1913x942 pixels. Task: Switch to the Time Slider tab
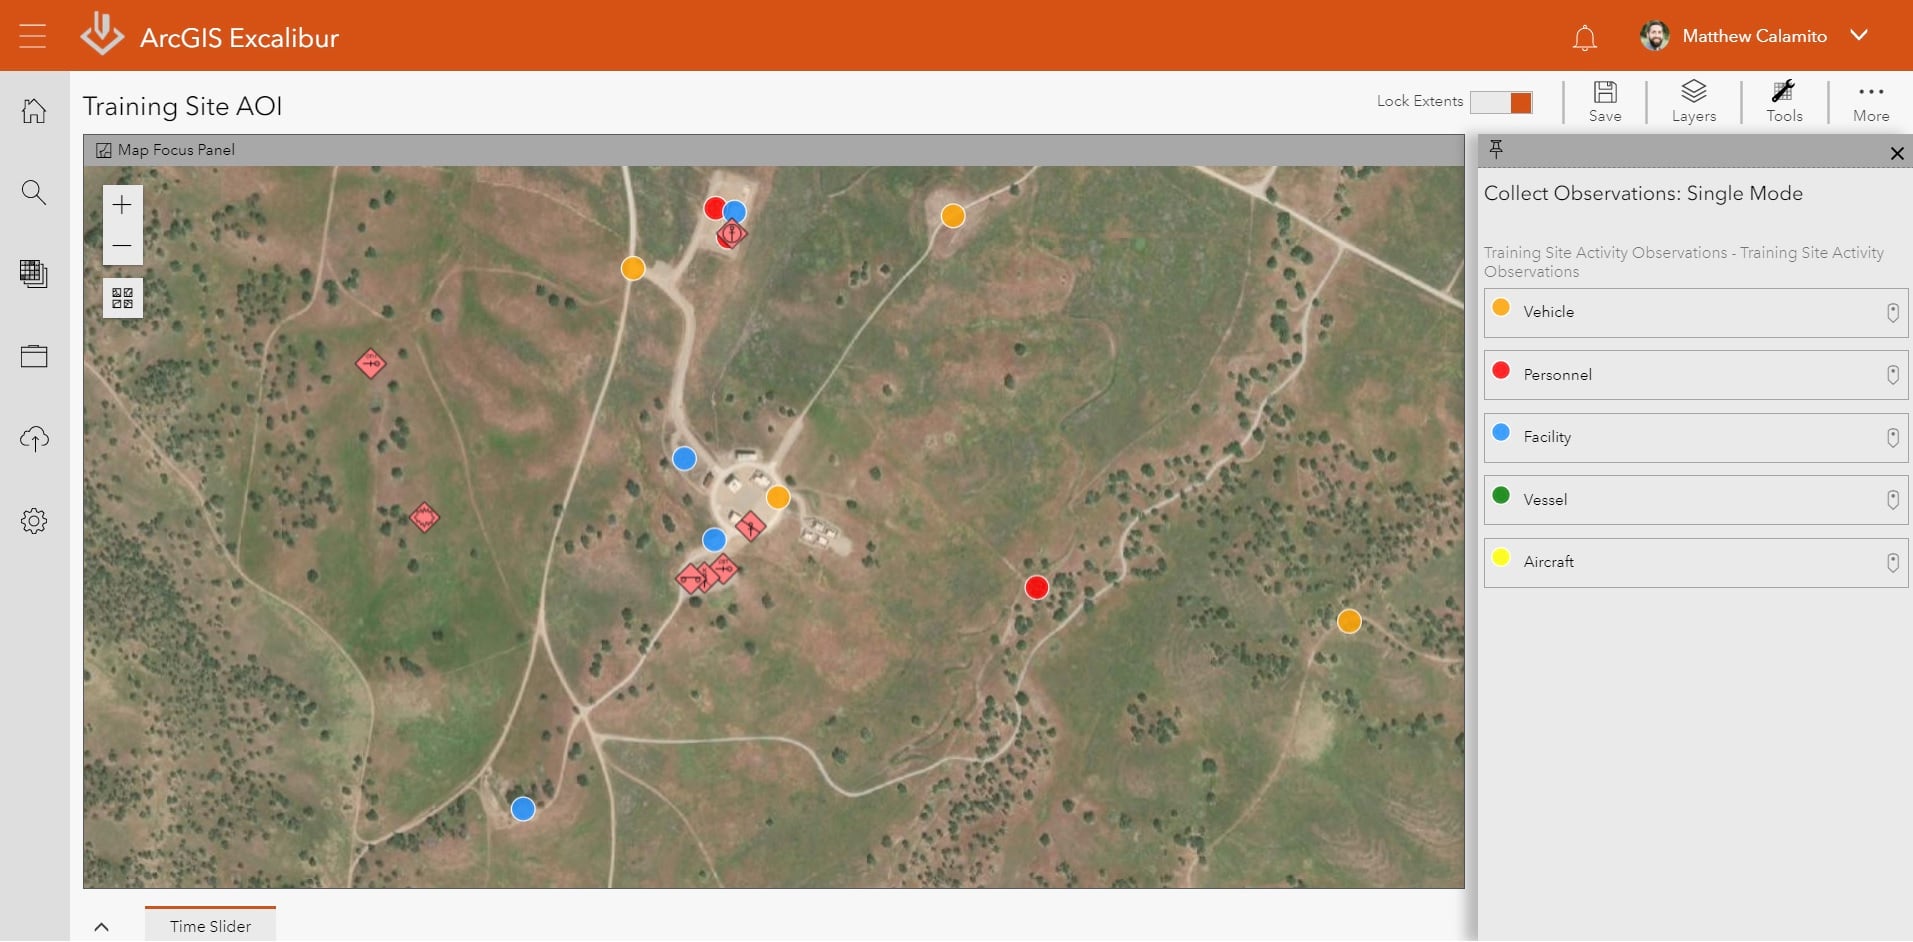point(209,925)
